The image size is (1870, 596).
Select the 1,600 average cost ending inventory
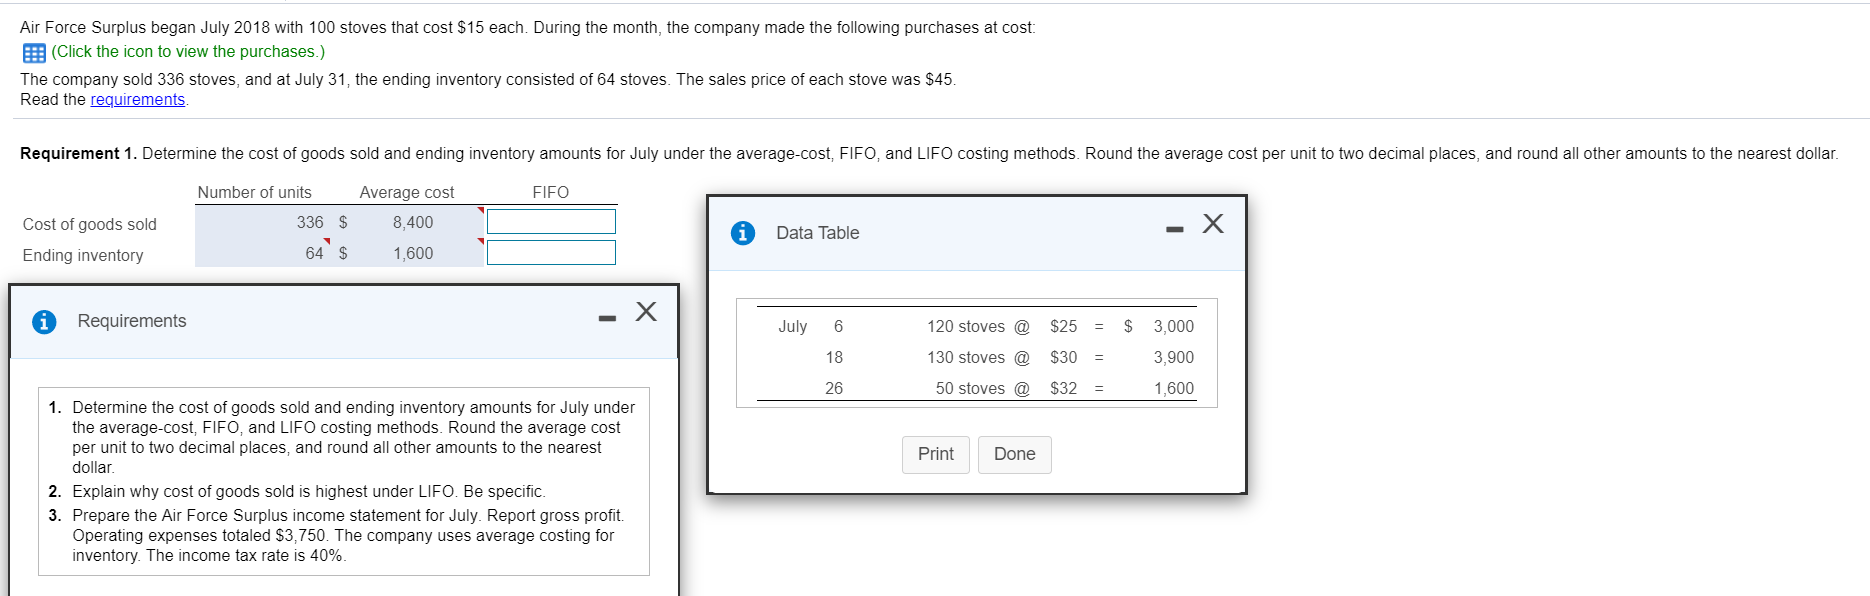click(x=413, y=253)
